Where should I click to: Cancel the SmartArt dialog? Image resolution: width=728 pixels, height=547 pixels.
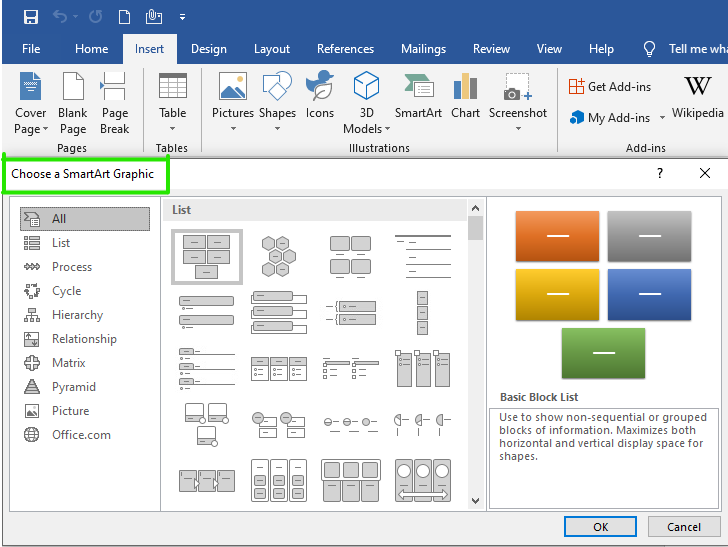pos(684,527)
